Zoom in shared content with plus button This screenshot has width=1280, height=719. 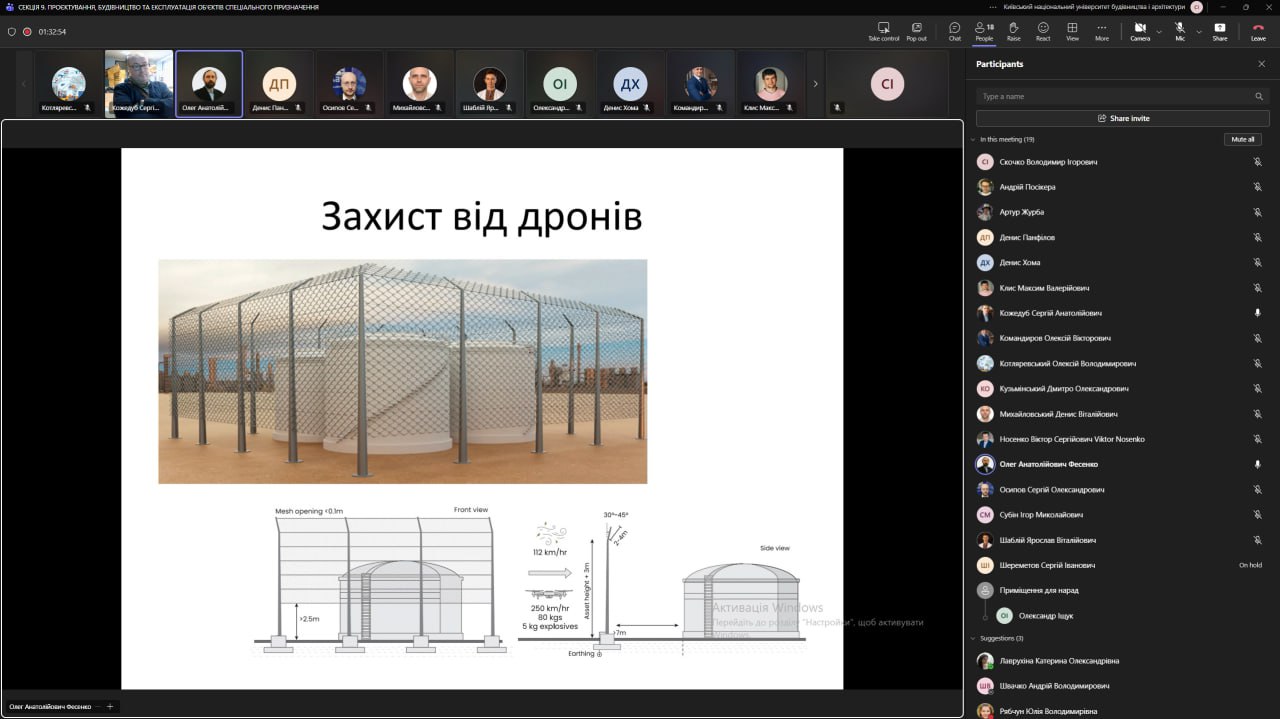pos(110,707)
